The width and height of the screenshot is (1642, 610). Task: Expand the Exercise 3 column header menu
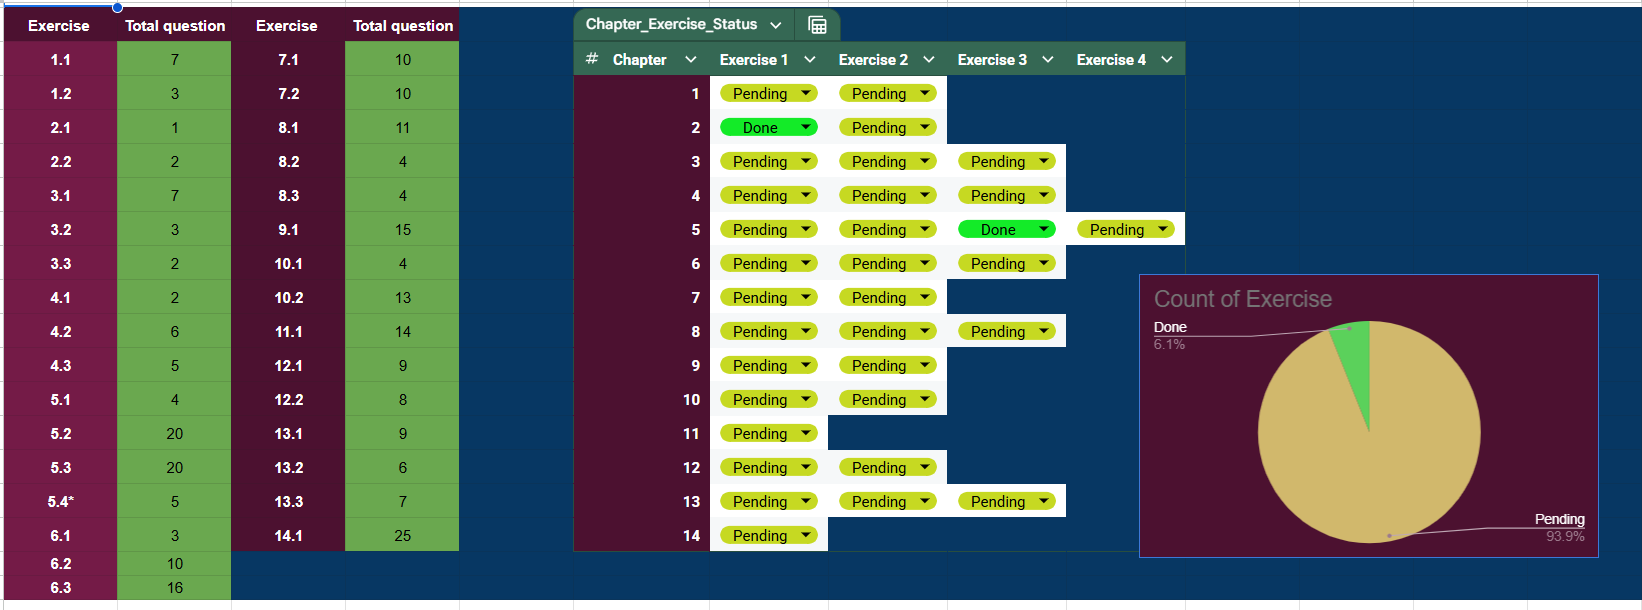(1048, 60)
